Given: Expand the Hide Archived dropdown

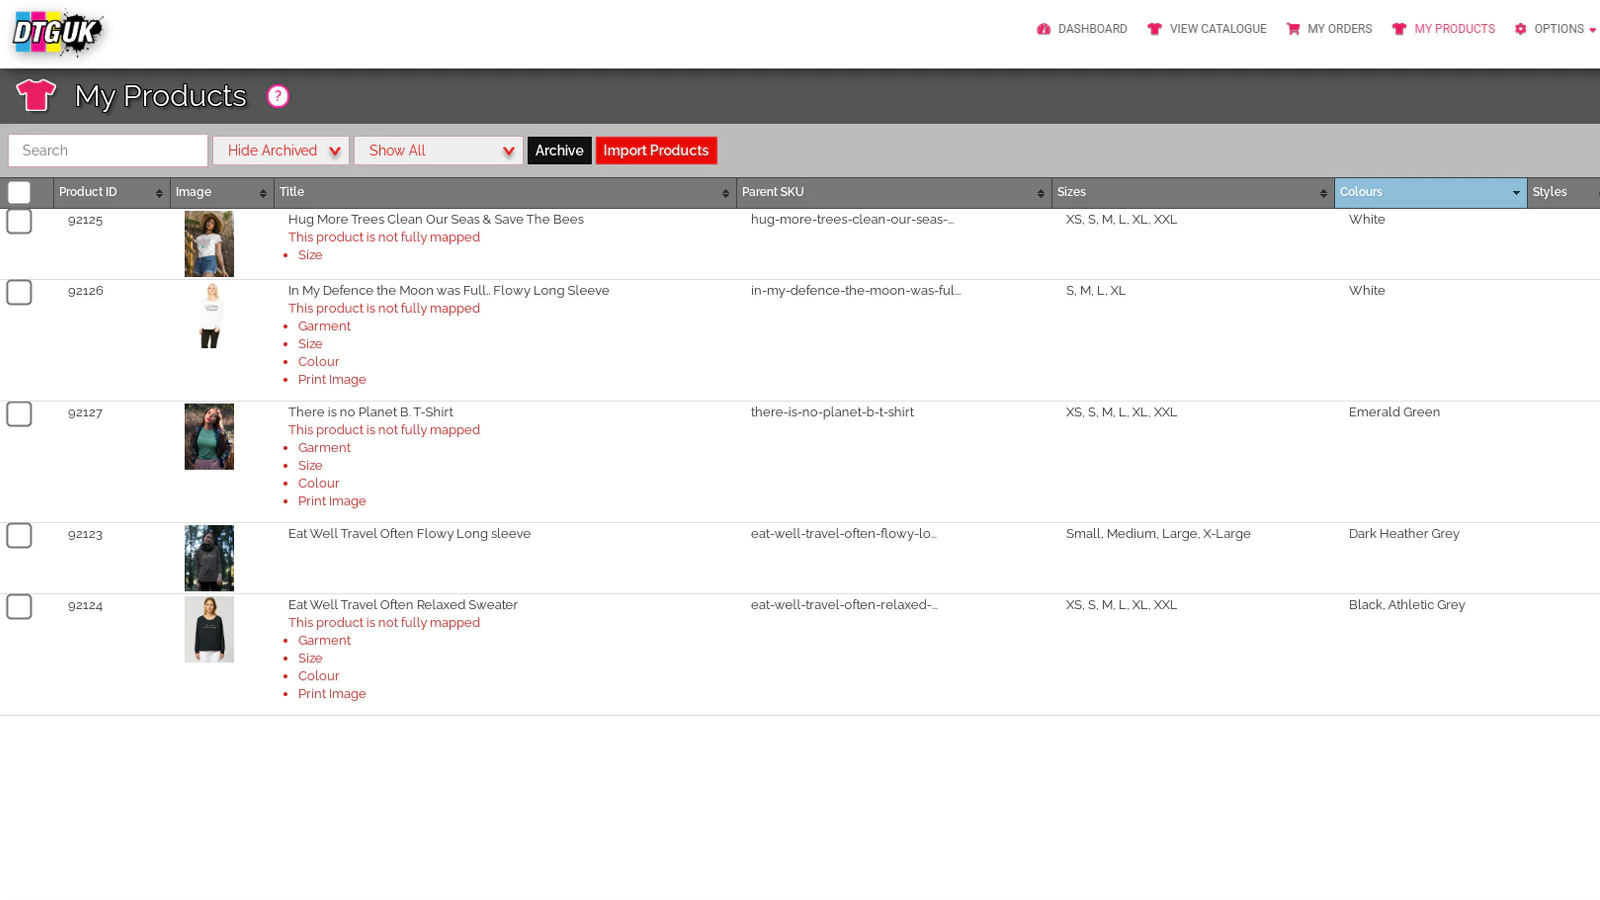Looking at the screenshot, I should click(281, 151).
